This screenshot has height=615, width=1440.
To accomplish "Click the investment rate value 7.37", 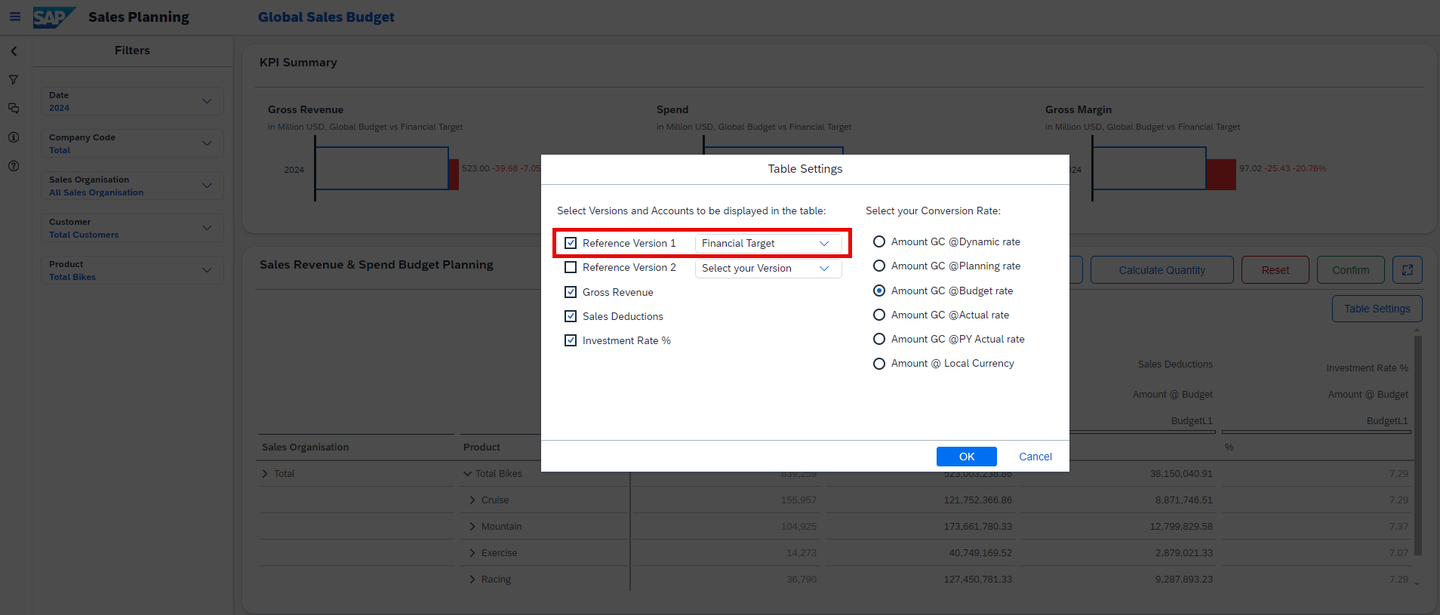I will click(1398, 527).
